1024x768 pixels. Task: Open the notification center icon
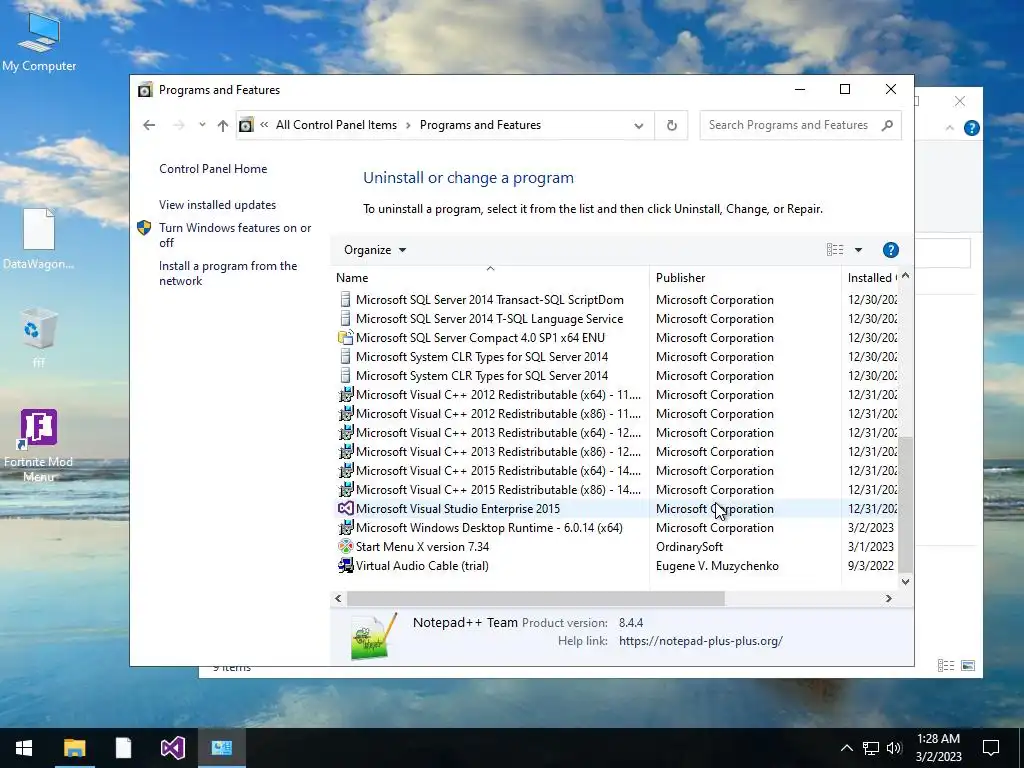click(x=991, y=748)
